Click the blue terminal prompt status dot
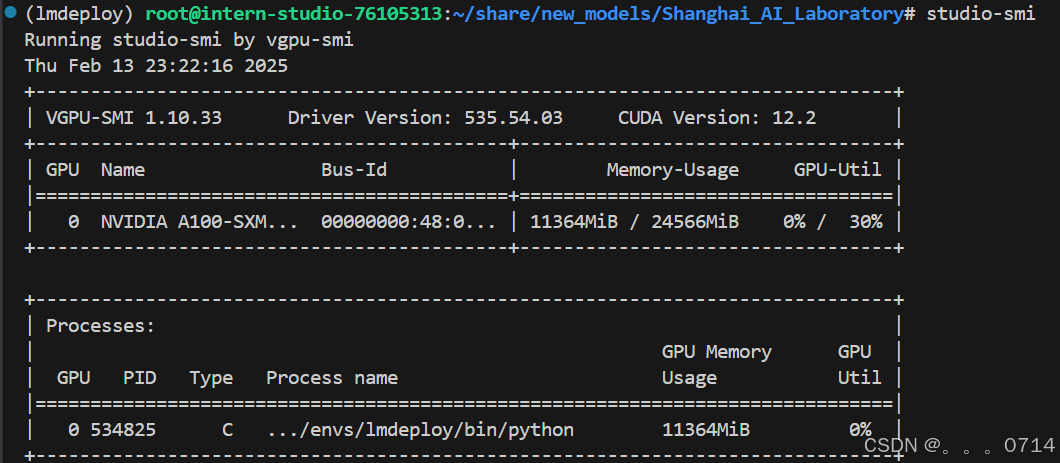Viewport: 1060px width, 463px height. pyautogui.click(x=9, y=13)
